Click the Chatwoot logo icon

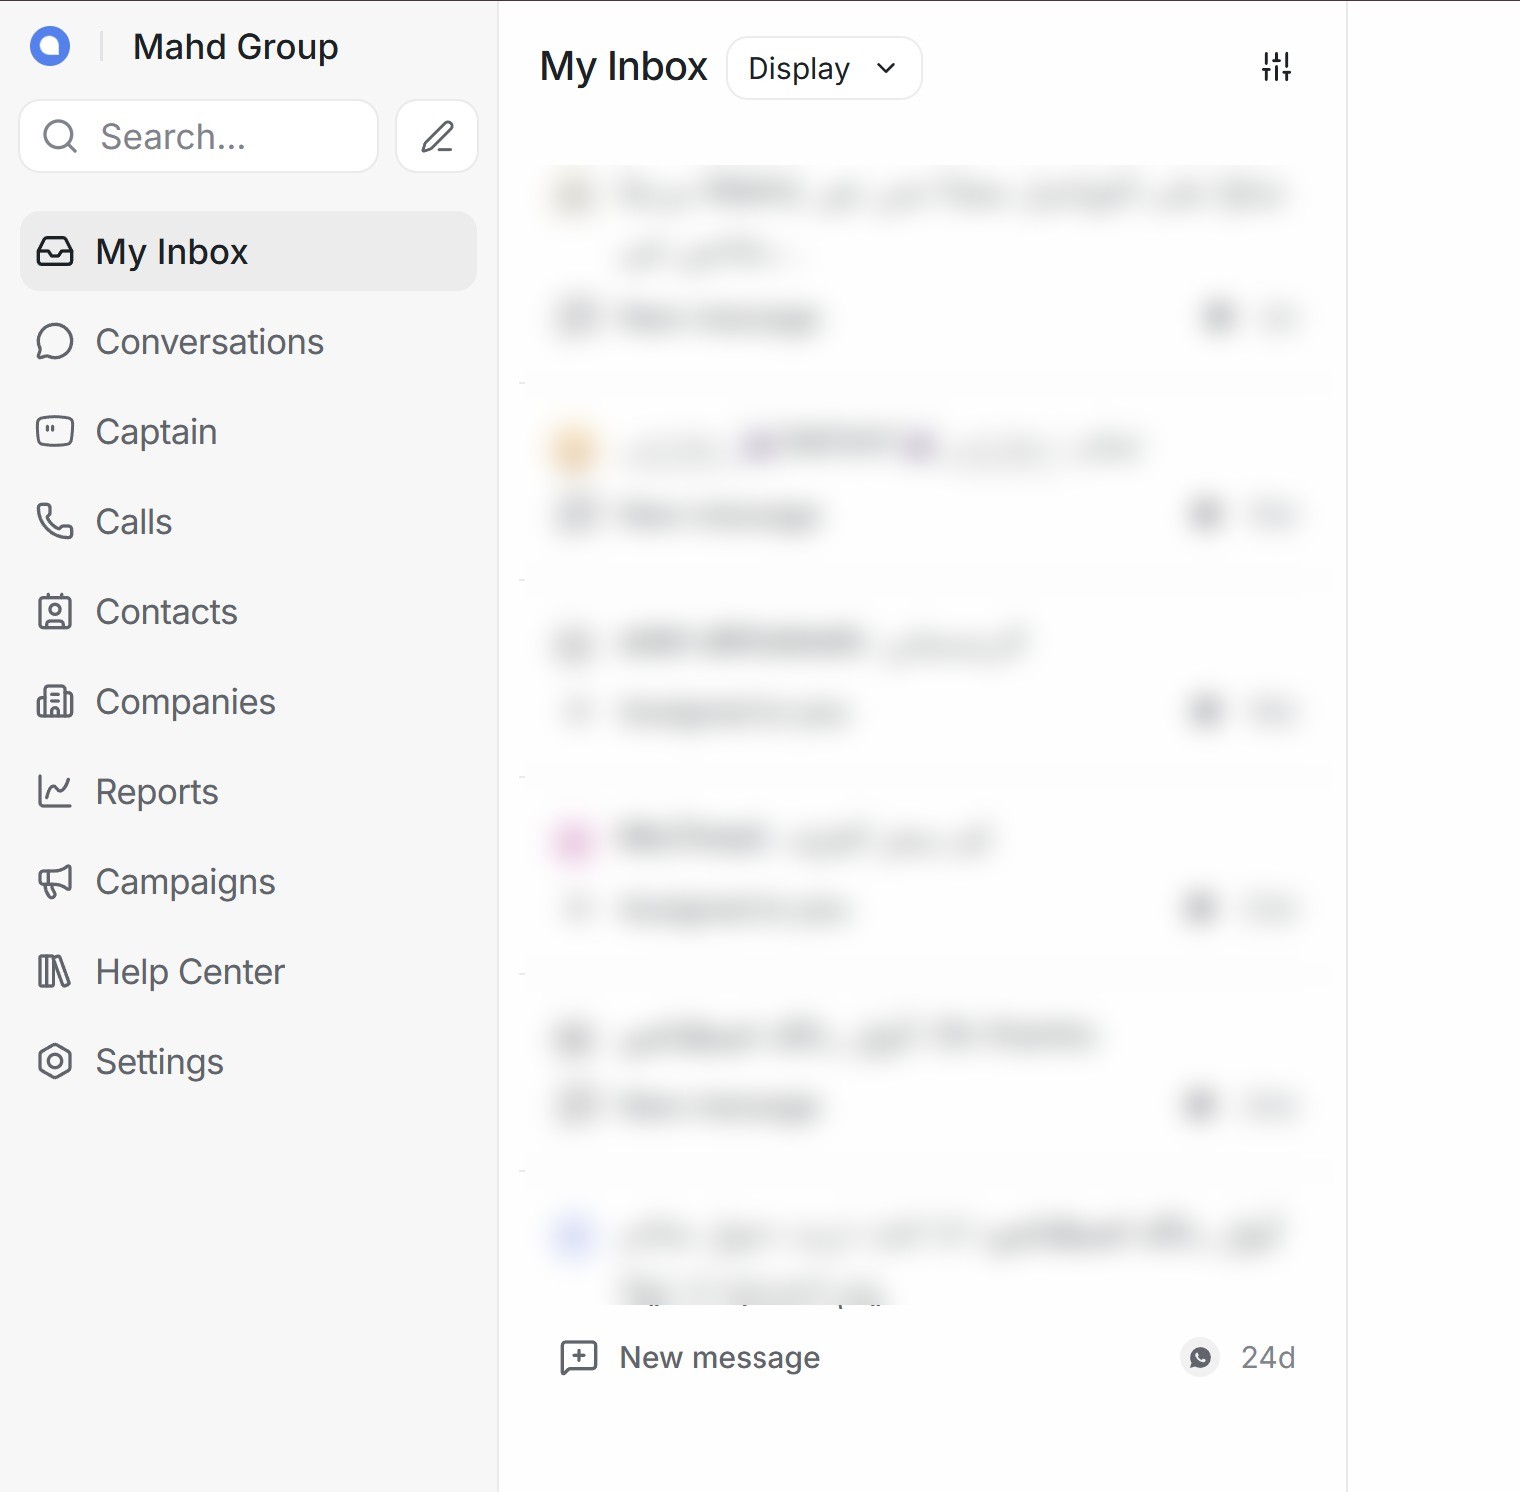tap(50, 46)
